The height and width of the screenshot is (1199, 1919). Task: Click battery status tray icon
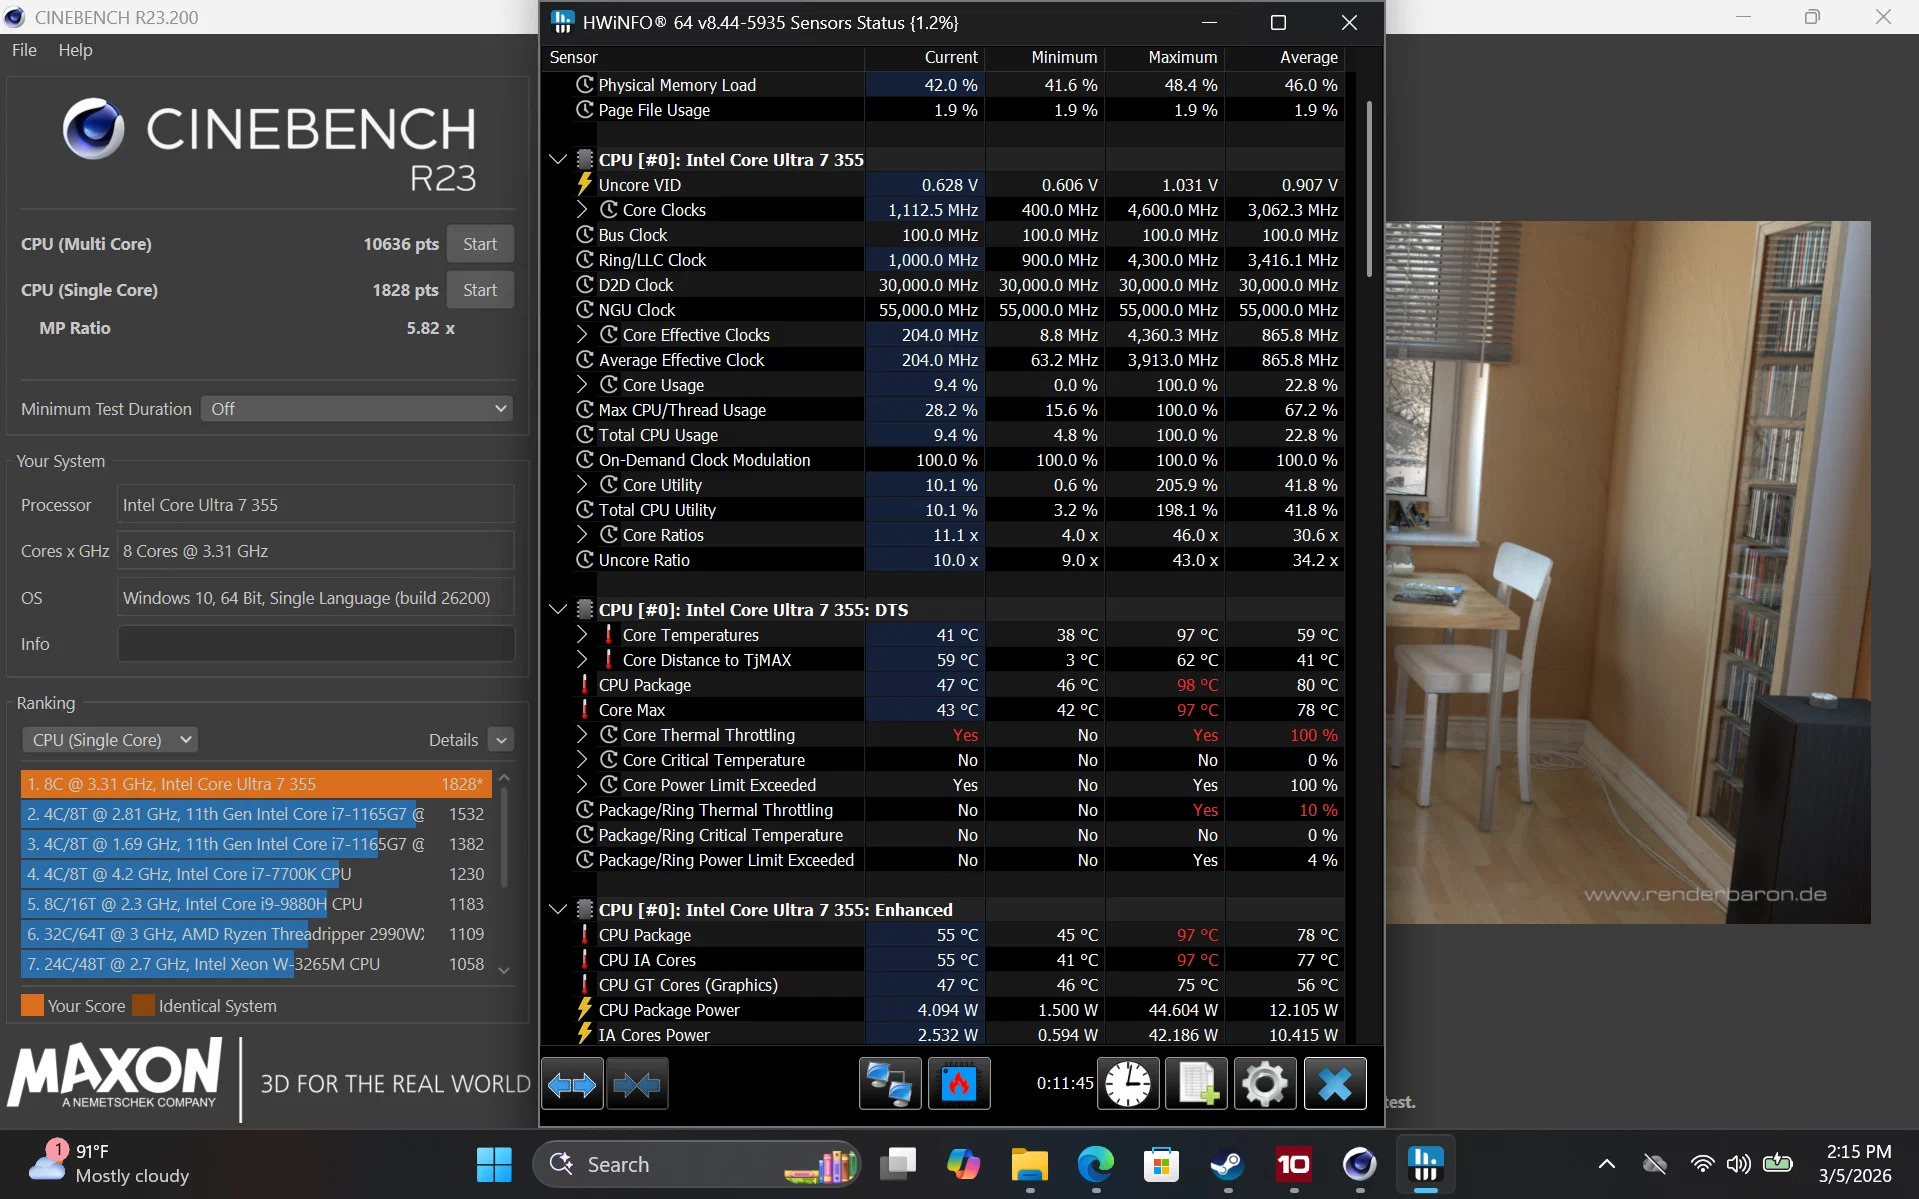(1778, 1164)
